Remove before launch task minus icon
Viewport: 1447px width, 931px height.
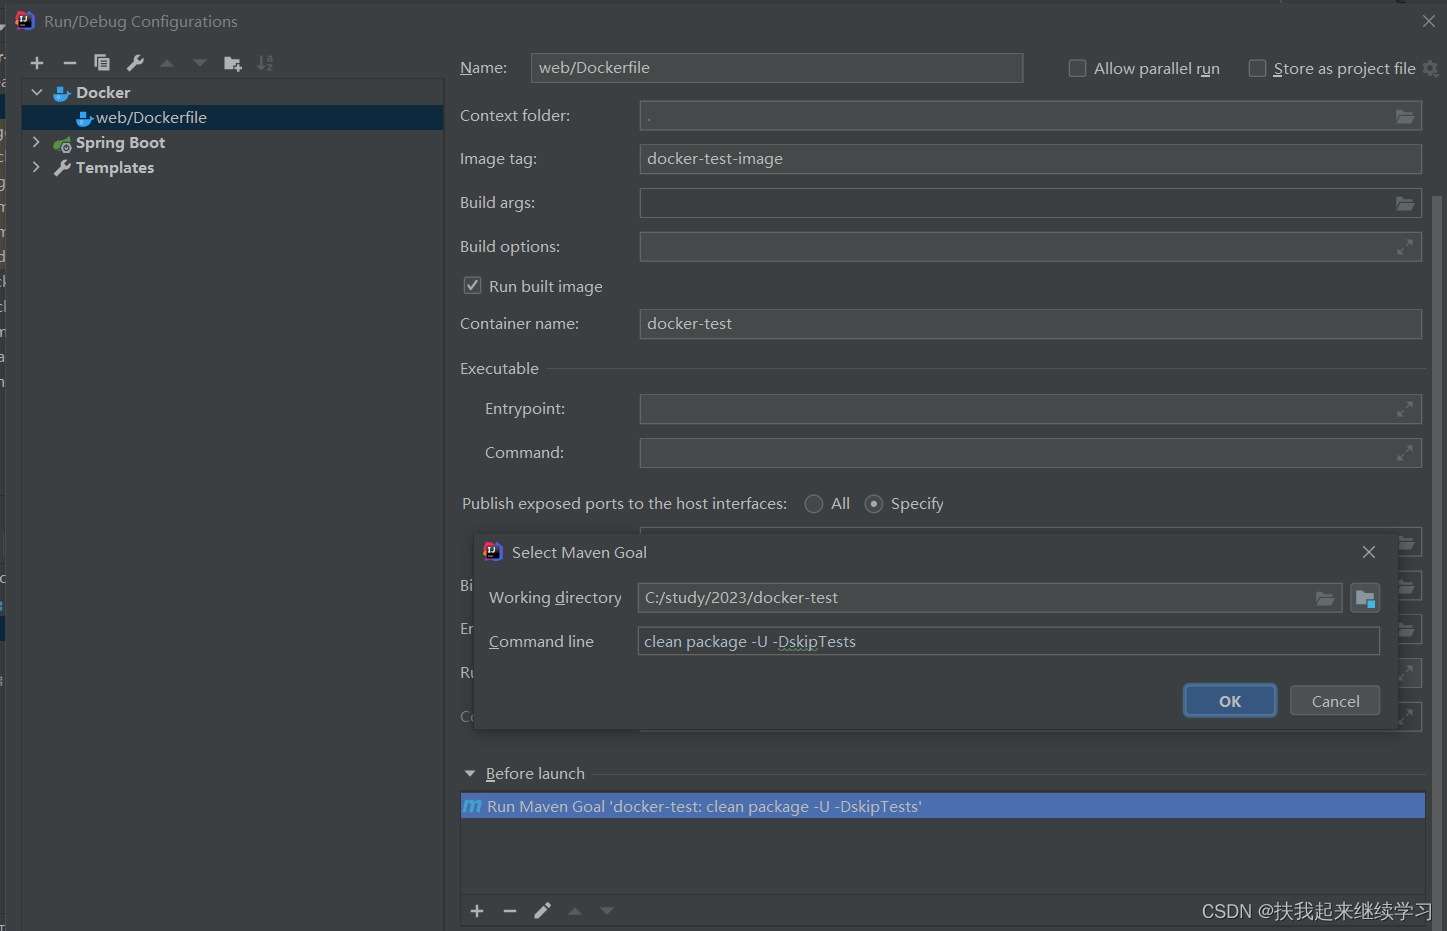pos(510,911)
